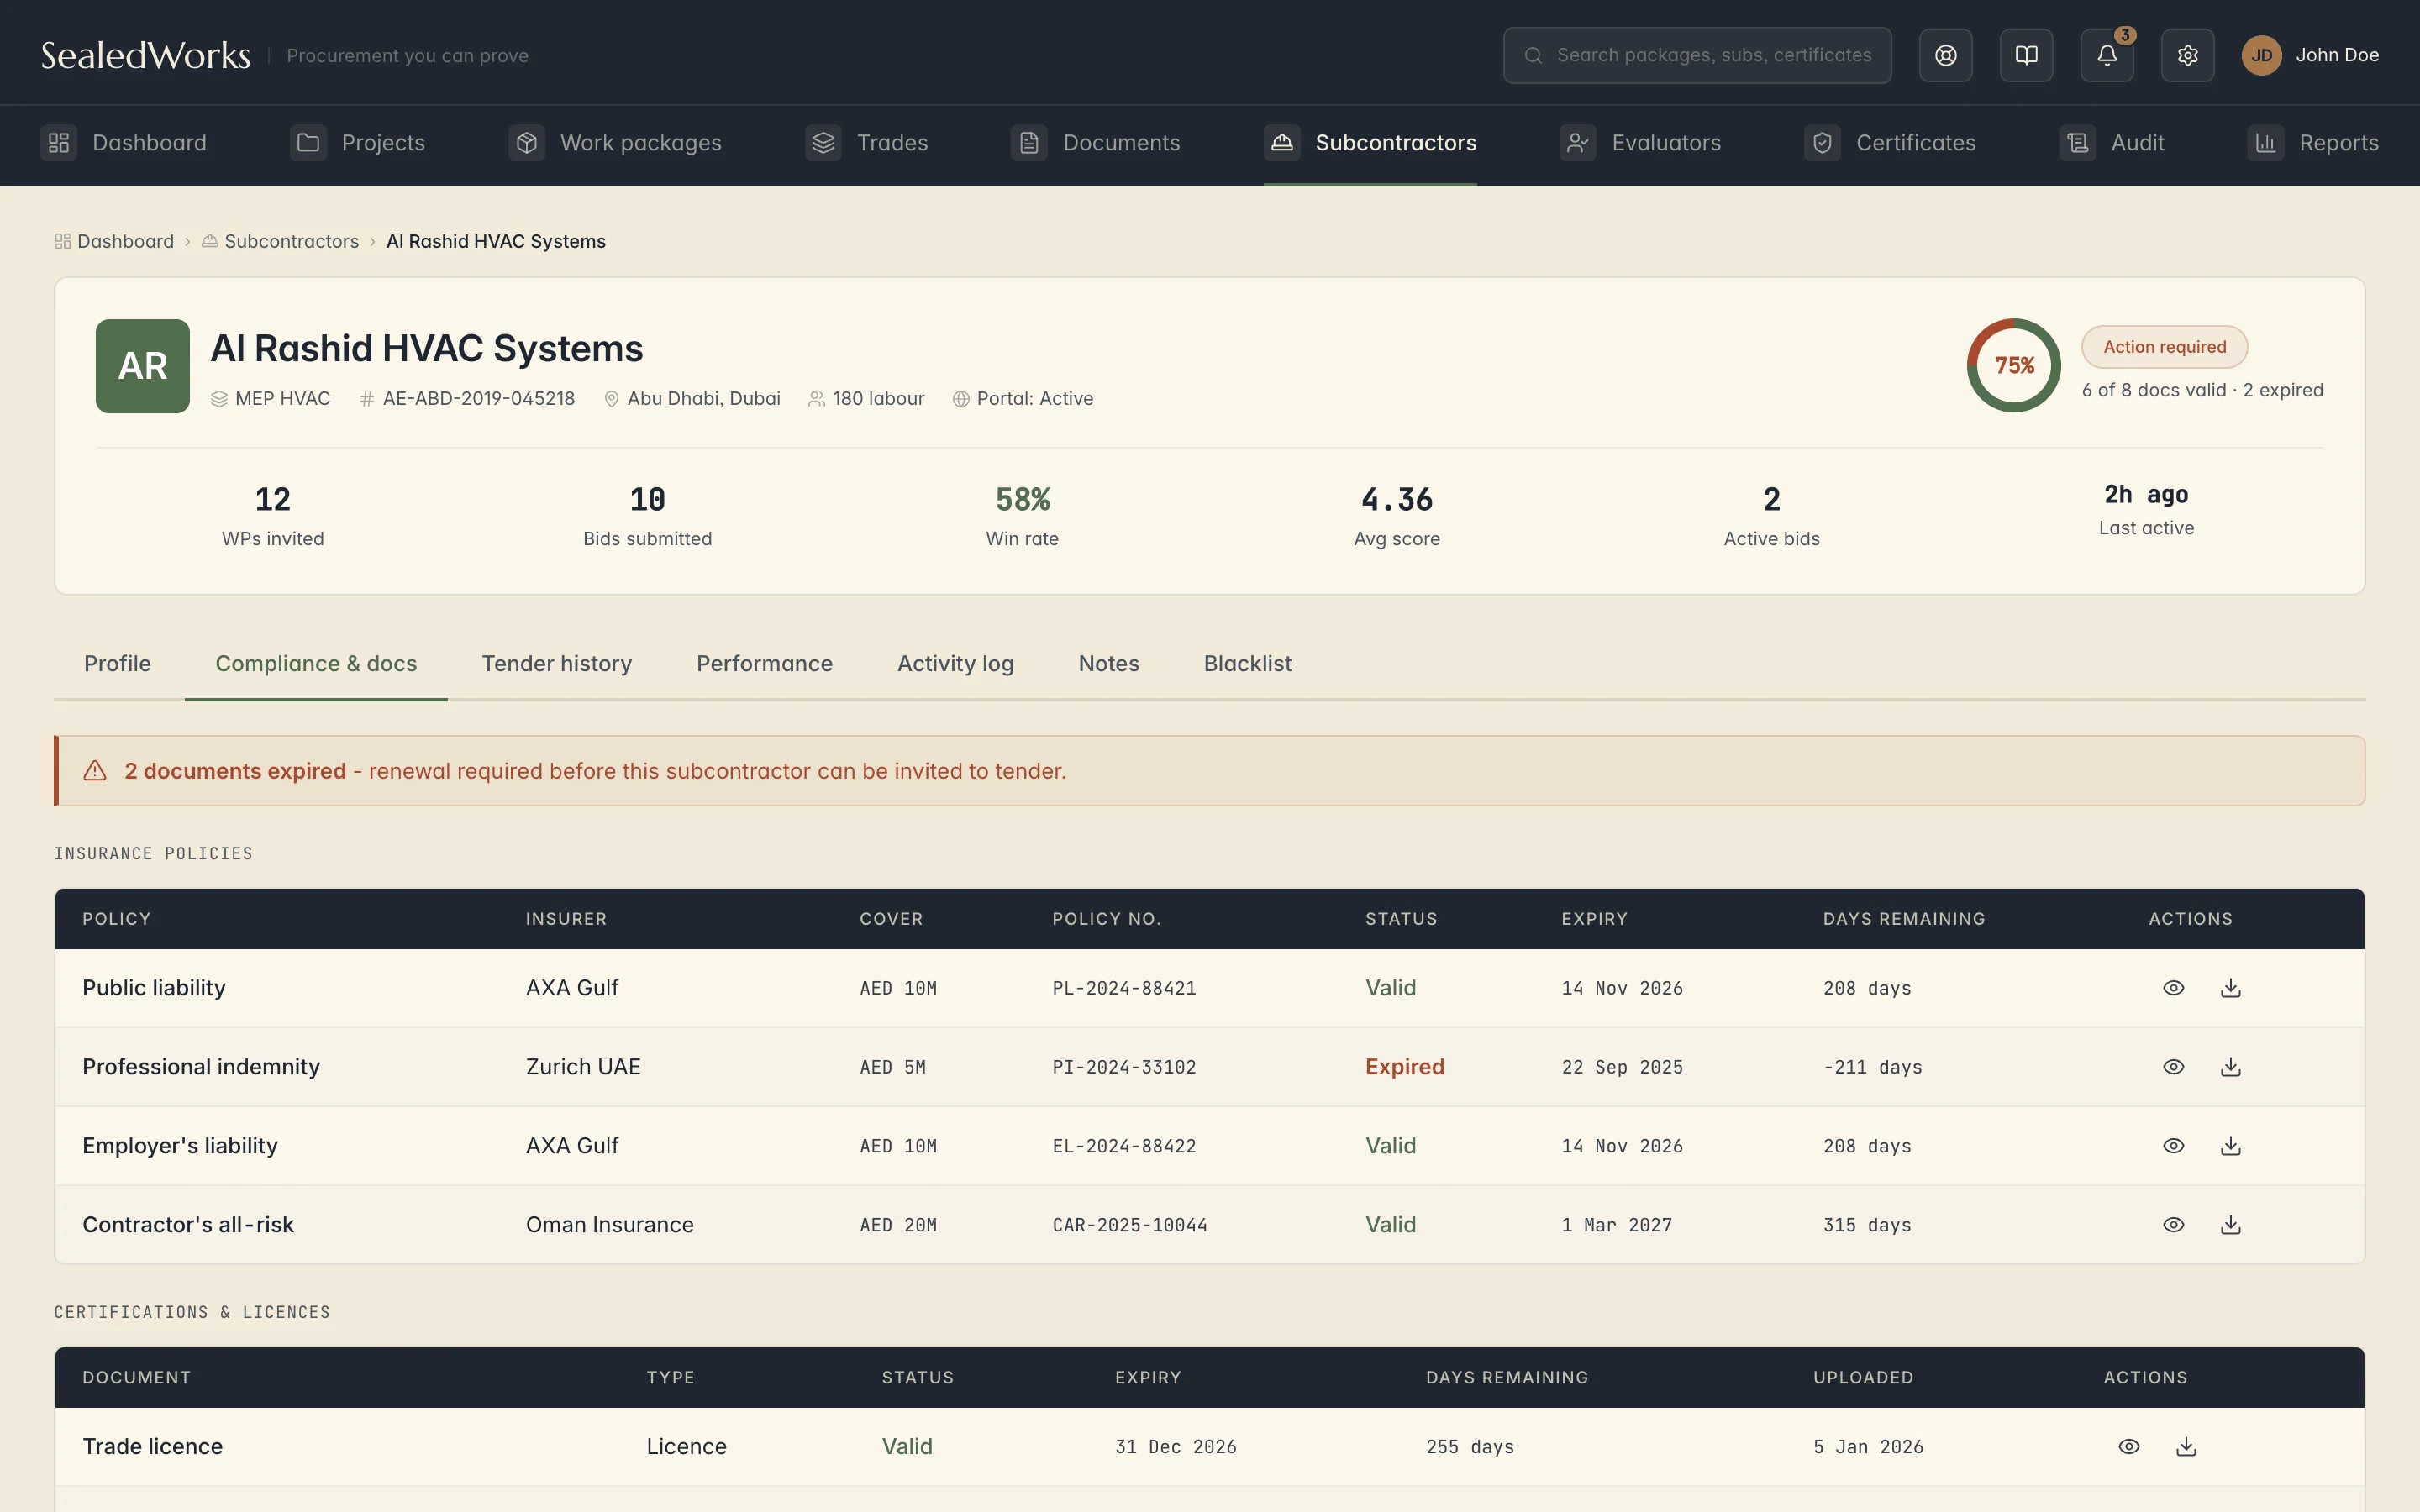Click the Evaluators person-check icon
Image resolution: width=2420 pixels, height=1512 pixels.
tap(1578, 143)
